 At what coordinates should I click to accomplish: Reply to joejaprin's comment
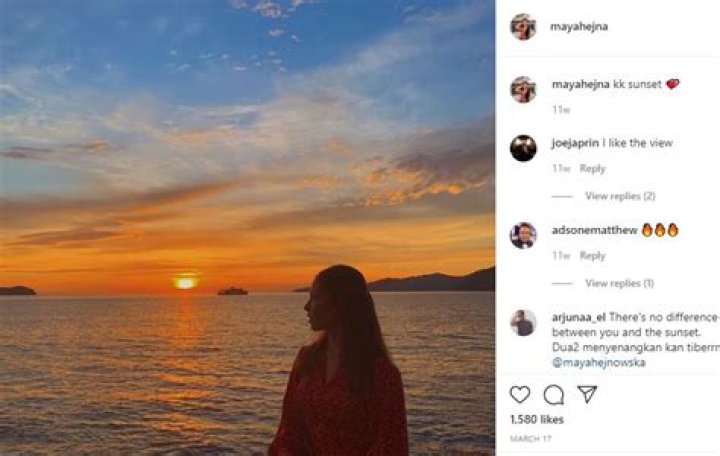click(592, 169)
